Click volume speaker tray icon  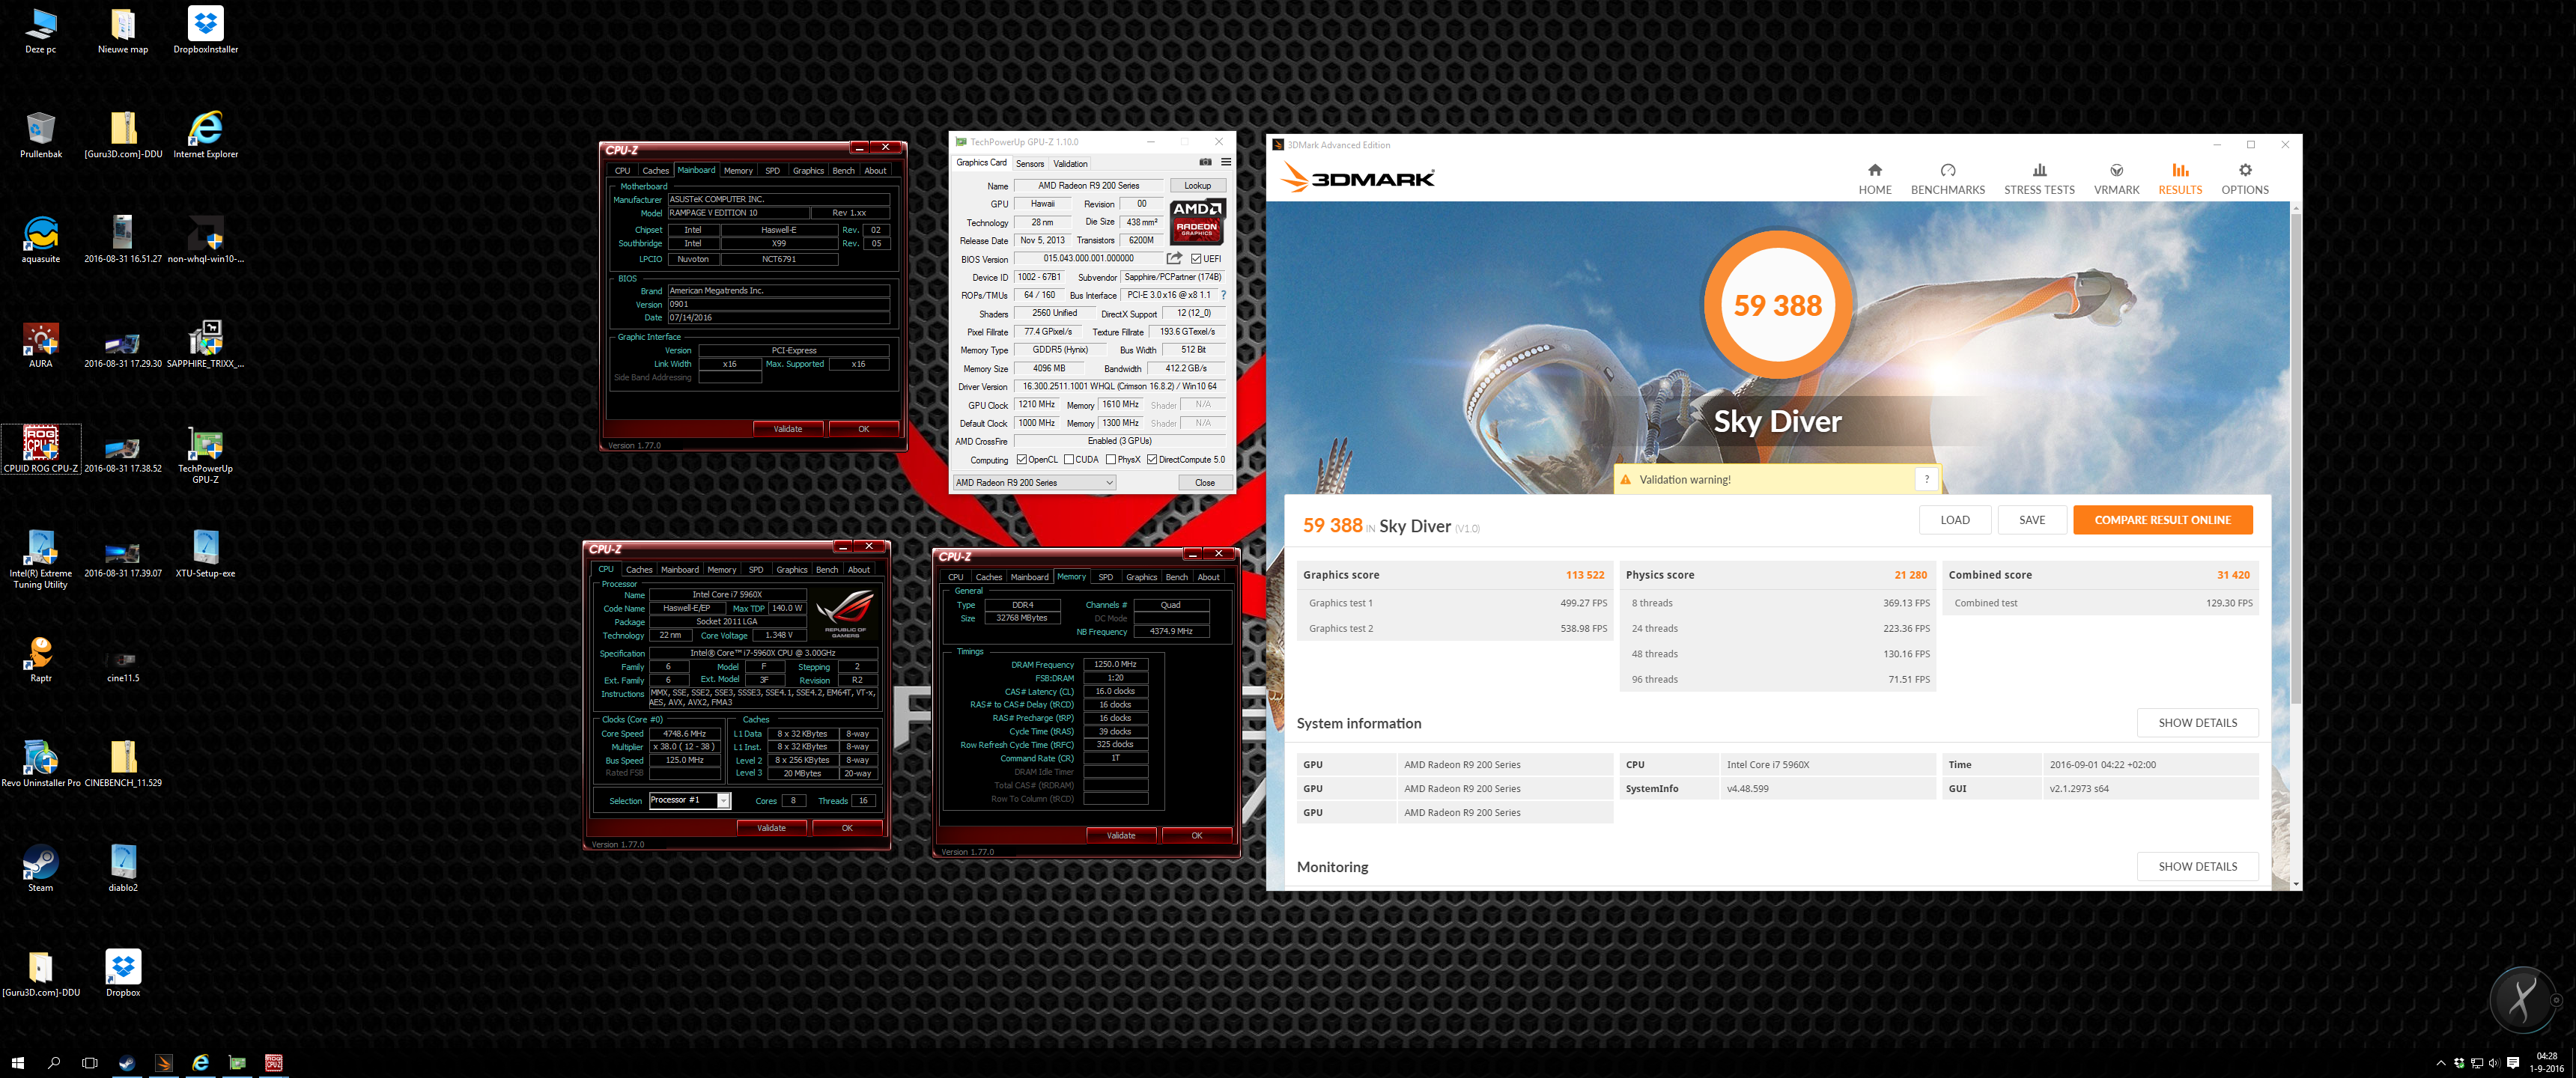(x=2493, y=1063)
